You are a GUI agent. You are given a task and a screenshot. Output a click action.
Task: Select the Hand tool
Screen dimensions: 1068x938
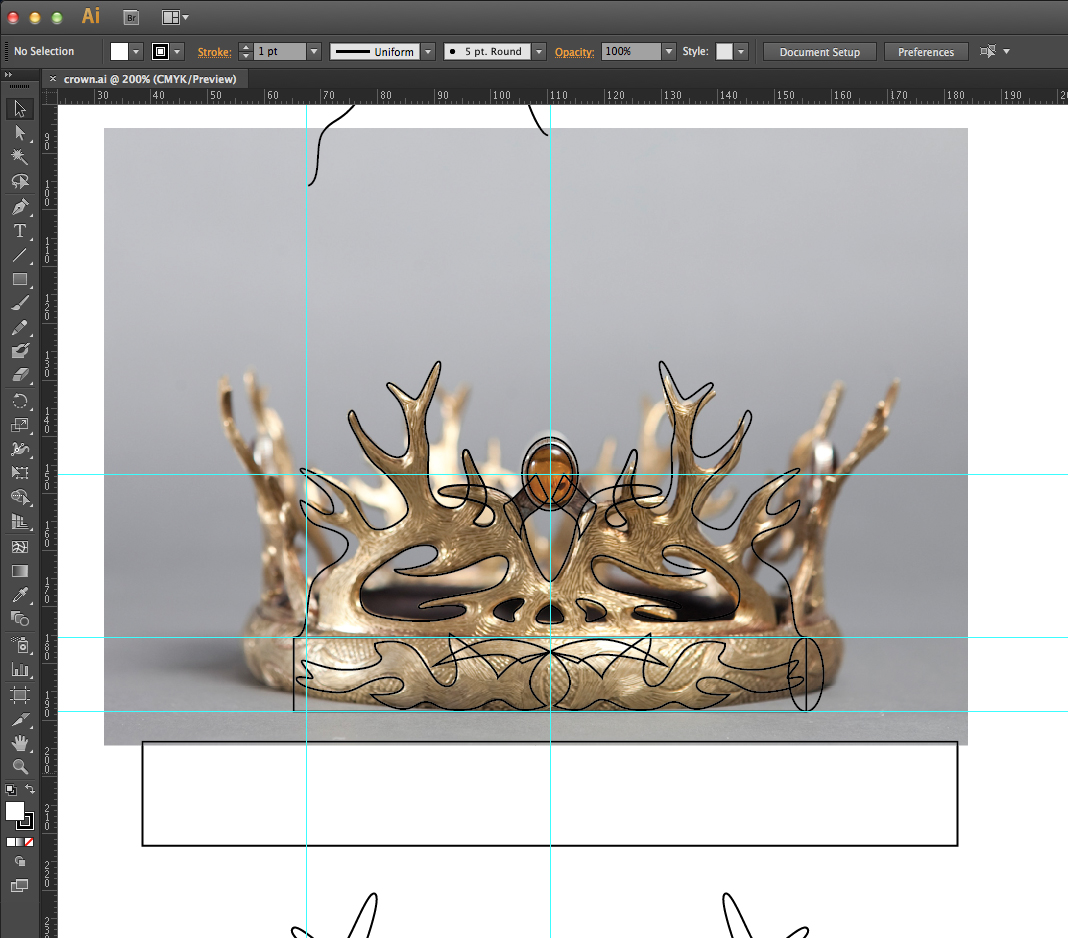tap(20, 743)
